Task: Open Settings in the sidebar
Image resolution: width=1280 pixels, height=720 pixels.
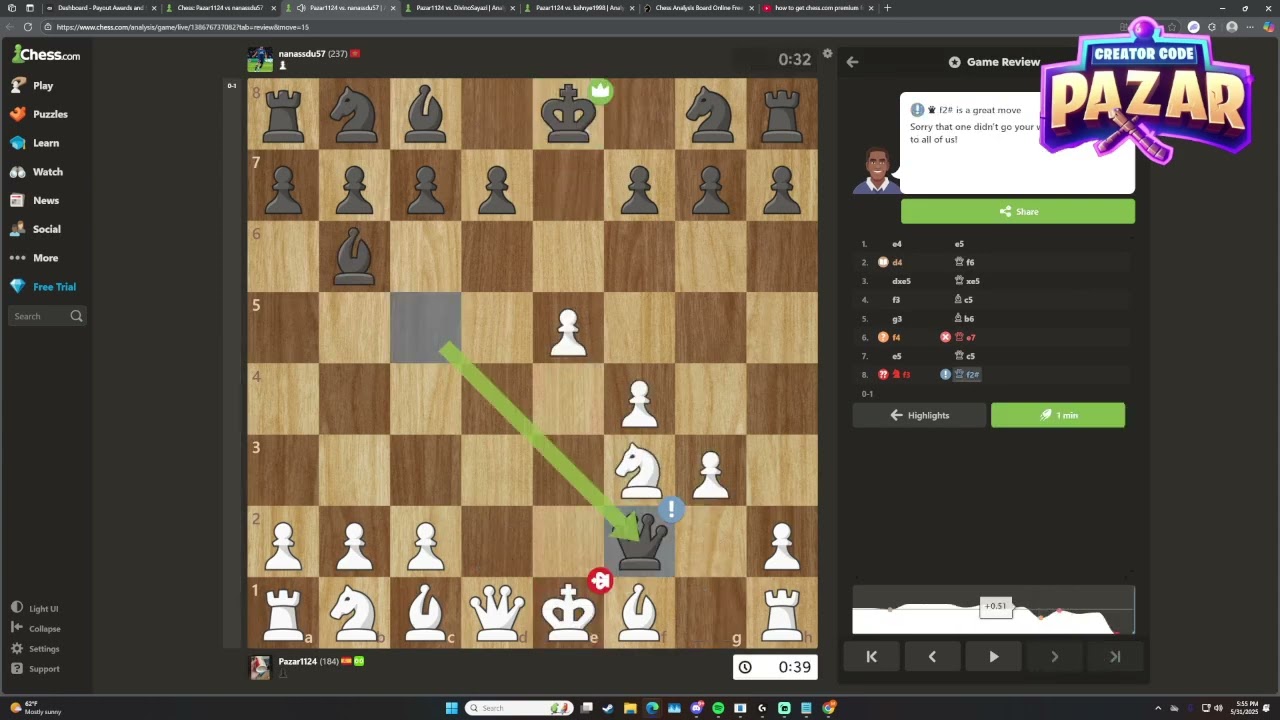Action: 35,648
